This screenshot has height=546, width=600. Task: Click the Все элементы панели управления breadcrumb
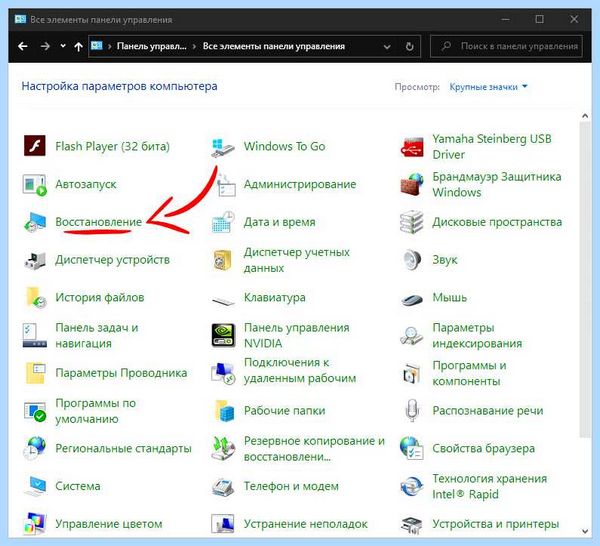[x=274, y=46]
